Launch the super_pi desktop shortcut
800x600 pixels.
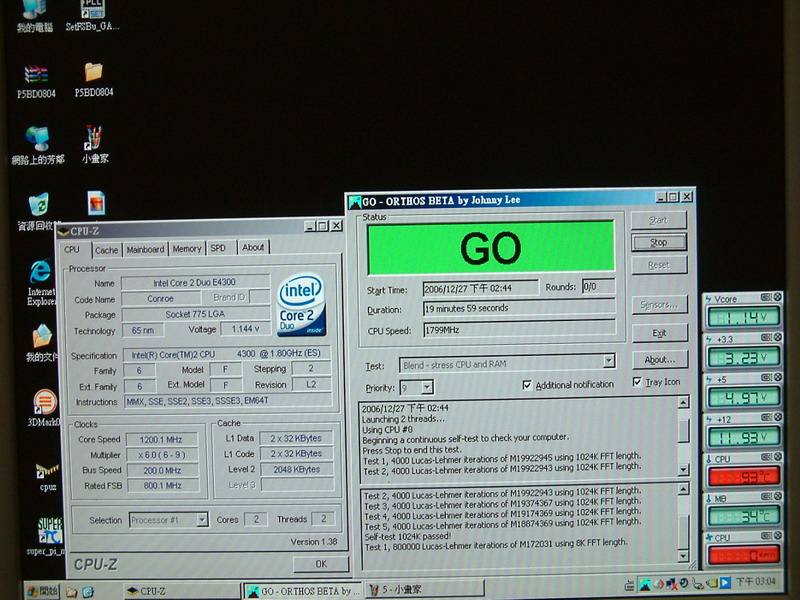[x=47, y=536]
